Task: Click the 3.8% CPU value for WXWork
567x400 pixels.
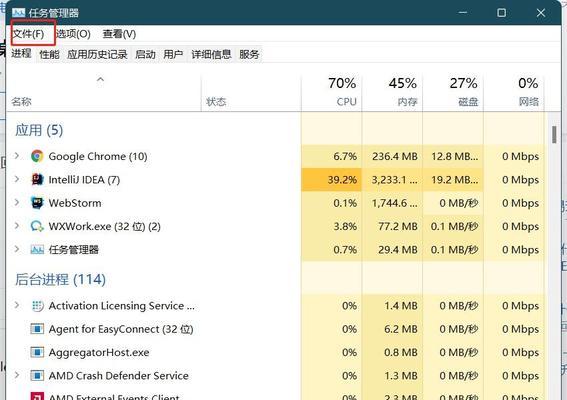Action: tap(345, 227)
